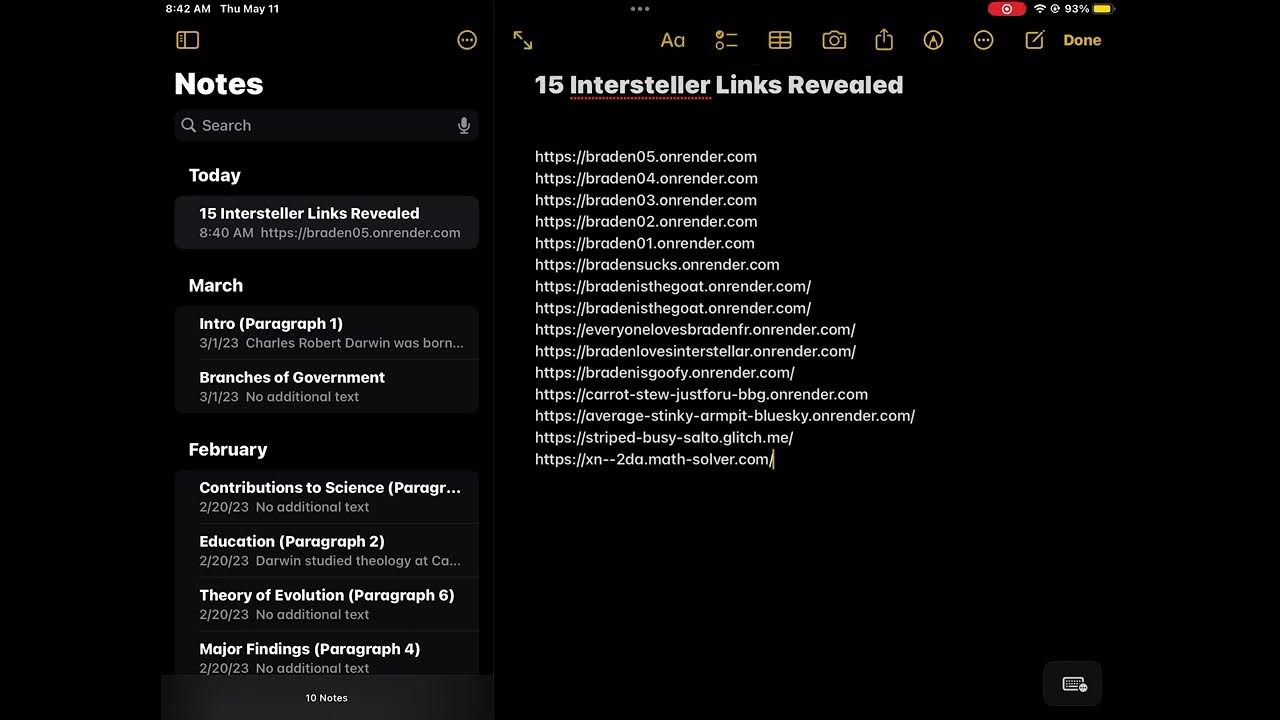Click the note title heading
The height and width of the screenshot is (720, 1280).
tap(719, 85)
